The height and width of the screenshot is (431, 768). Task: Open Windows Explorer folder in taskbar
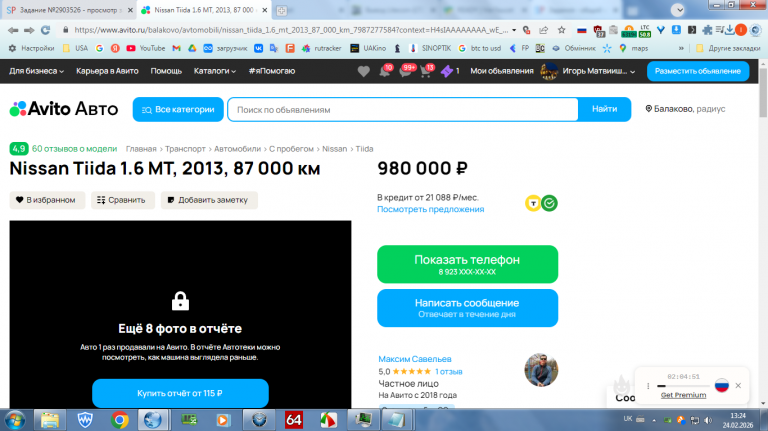(50, 420)
